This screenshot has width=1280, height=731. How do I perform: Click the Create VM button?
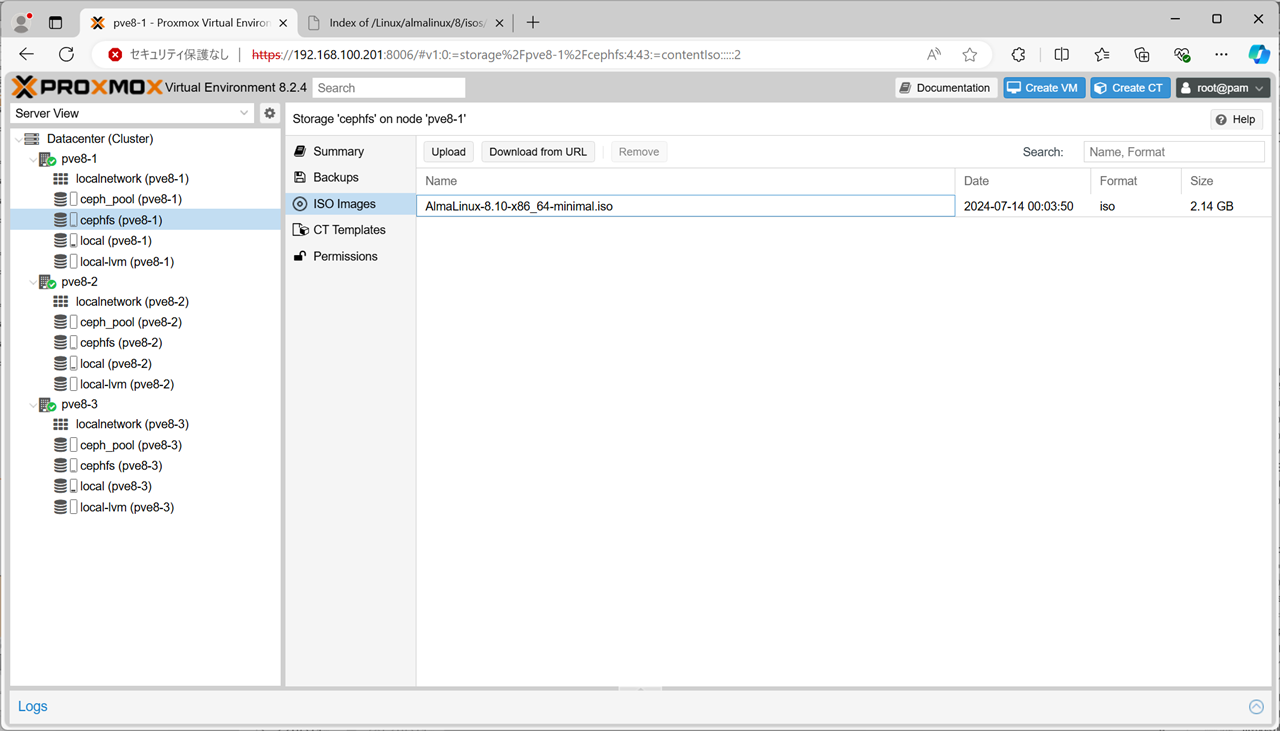[1044, 88]
